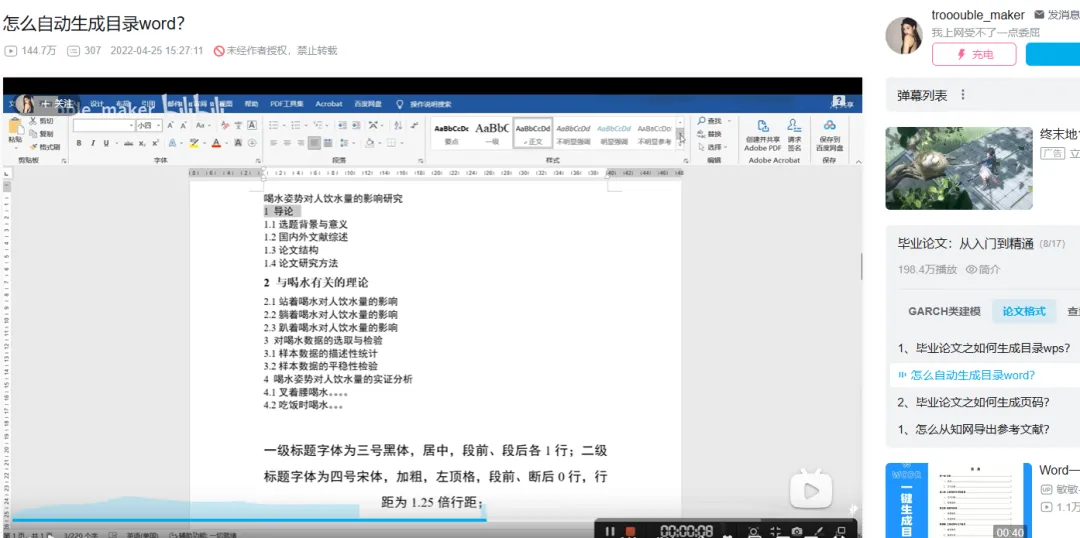This screenshot has width=1080, height=538.
Task: Click the 操作说明搜索 tell-me box
Action: tap(424, 104)
